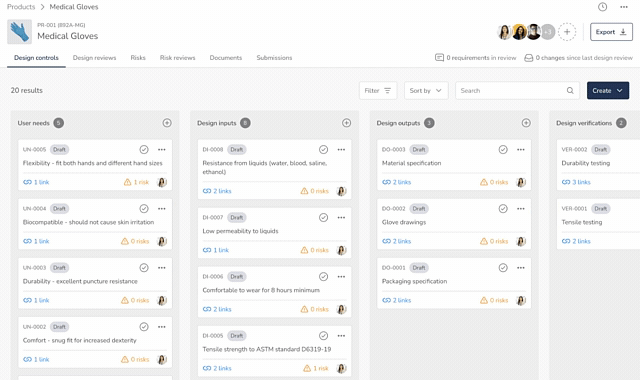640x380 pixels.
Task: Open the Risk reviews tab
Action: (178, 58)
